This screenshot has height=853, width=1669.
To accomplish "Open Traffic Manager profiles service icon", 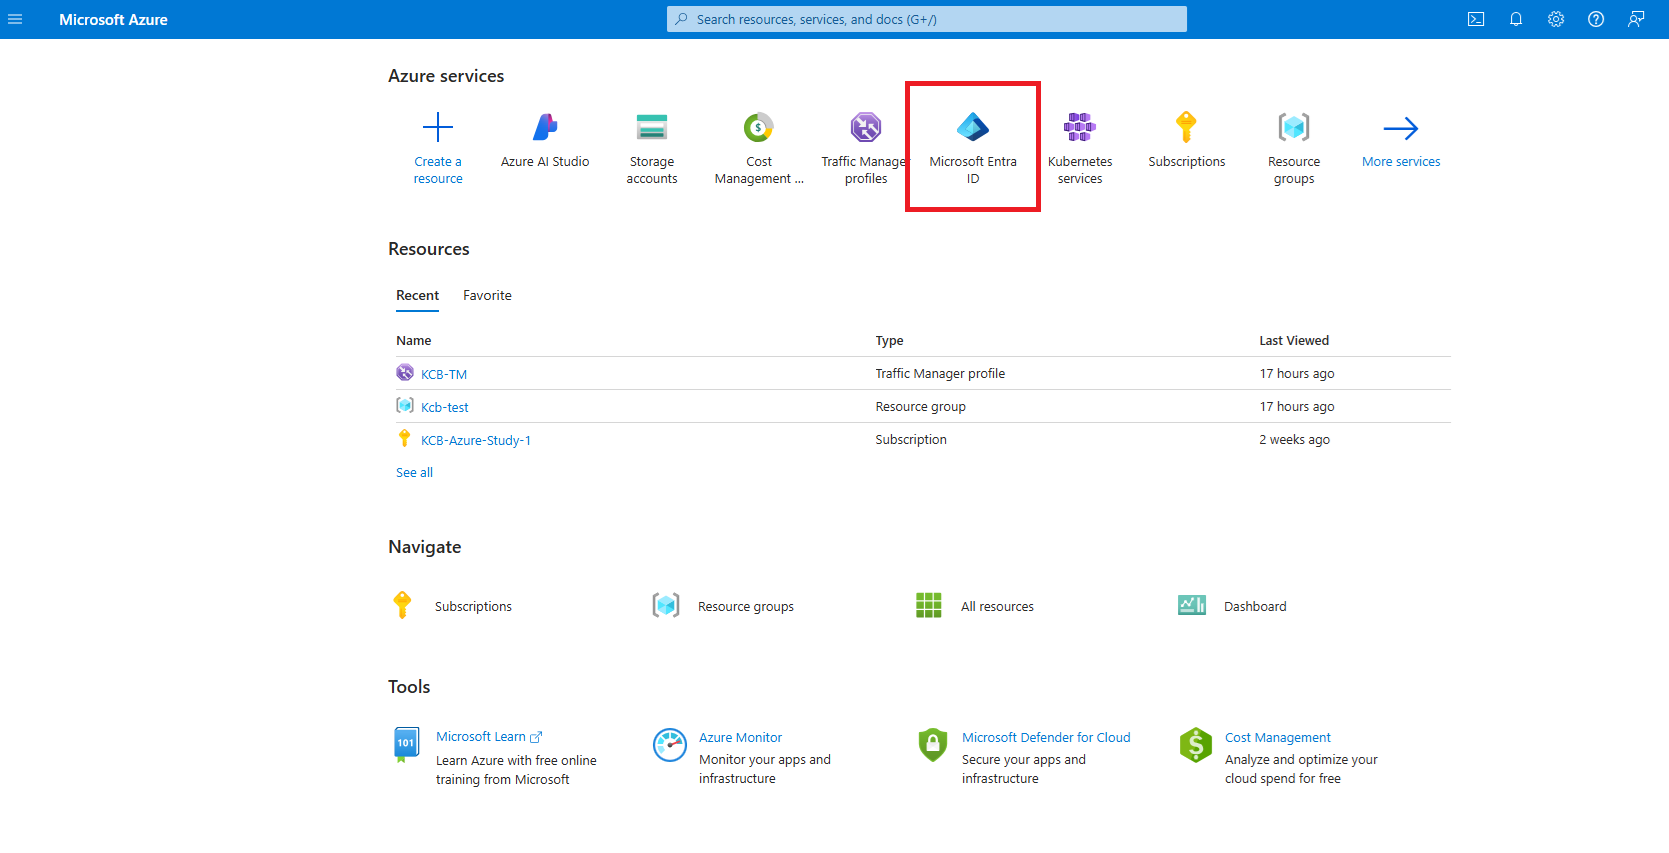I will (866, 127).
